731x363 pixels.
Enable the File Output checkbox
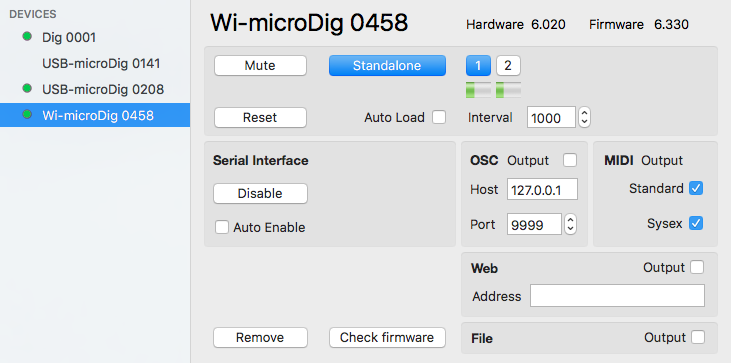pos(698,337)
